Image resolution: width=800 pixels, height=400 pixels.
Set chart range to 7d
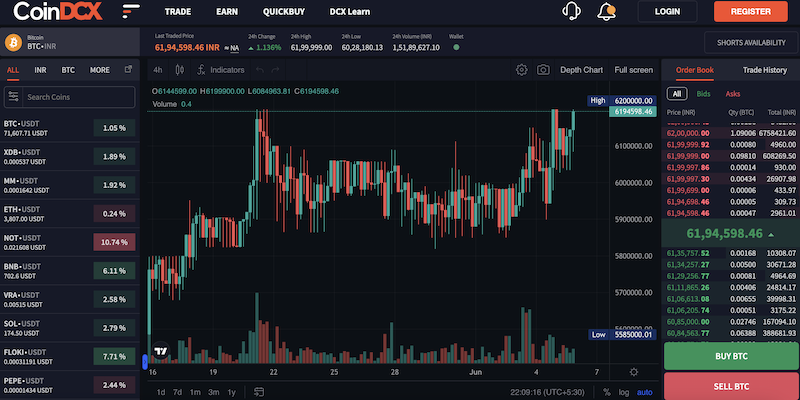177,392
